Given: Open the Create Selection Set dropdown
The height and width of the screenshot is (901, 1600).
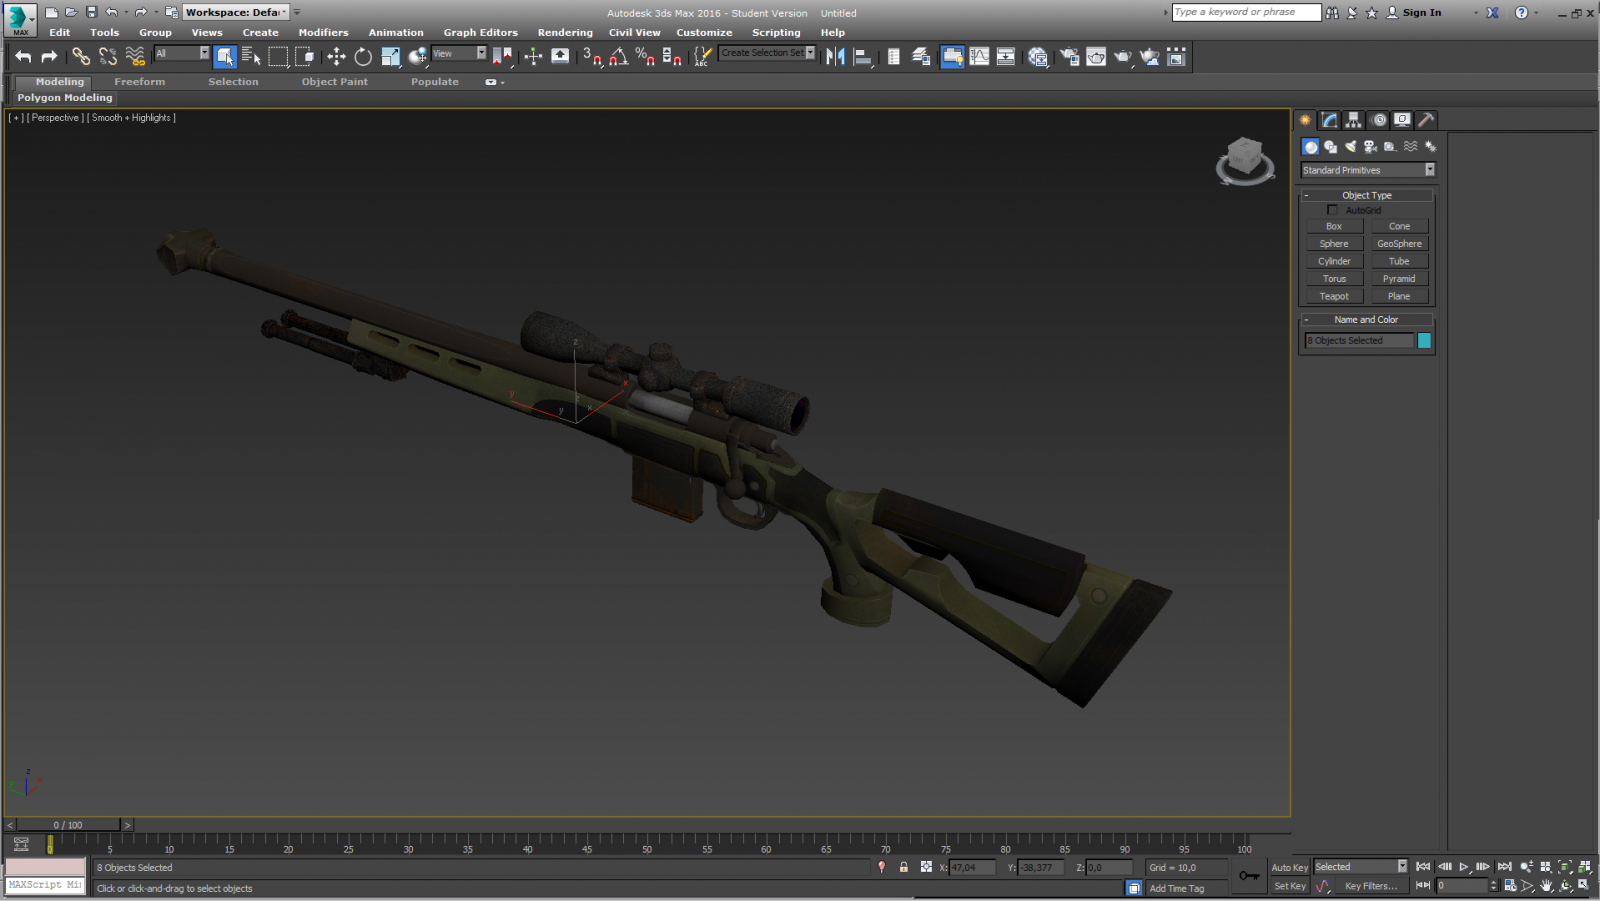Looking at the screenshot, I should tap(767, 53).
